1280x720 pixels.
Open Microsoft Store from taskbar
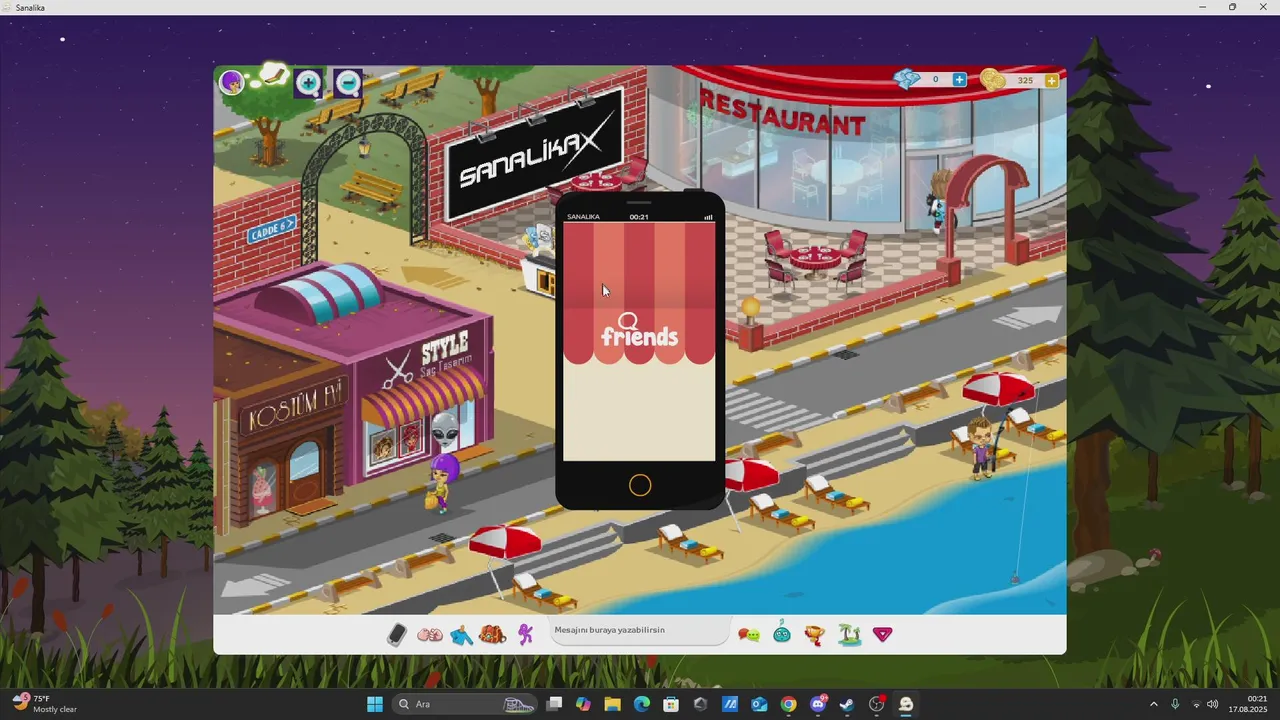tap(671, 704)
